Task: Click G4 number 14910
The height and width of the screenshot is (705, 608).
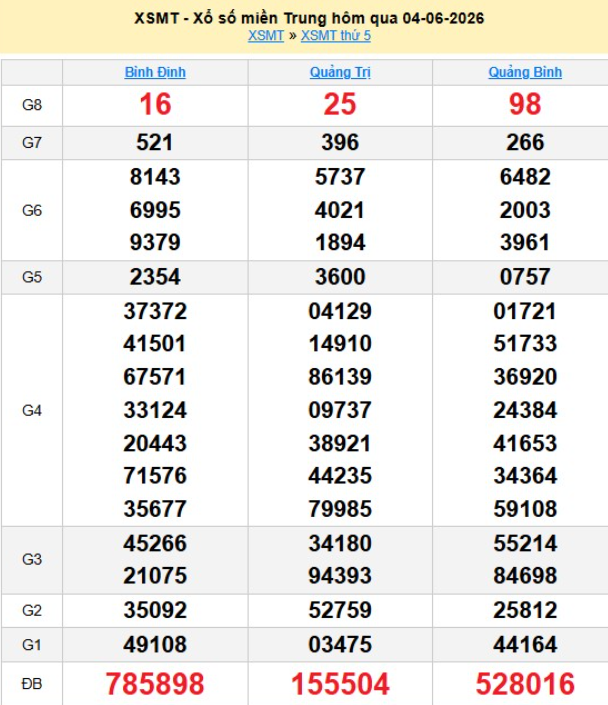Action: tap(340, 344)
